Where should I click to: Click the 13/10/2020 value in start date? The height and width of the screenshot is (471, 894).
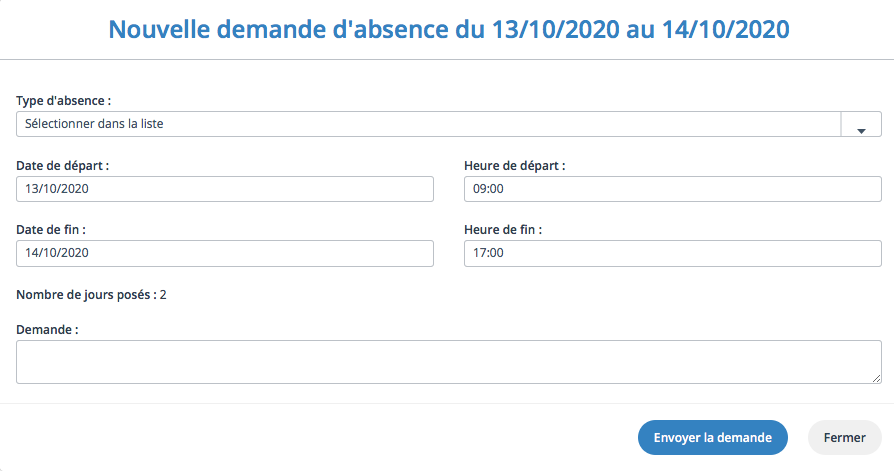click(57, 189)
